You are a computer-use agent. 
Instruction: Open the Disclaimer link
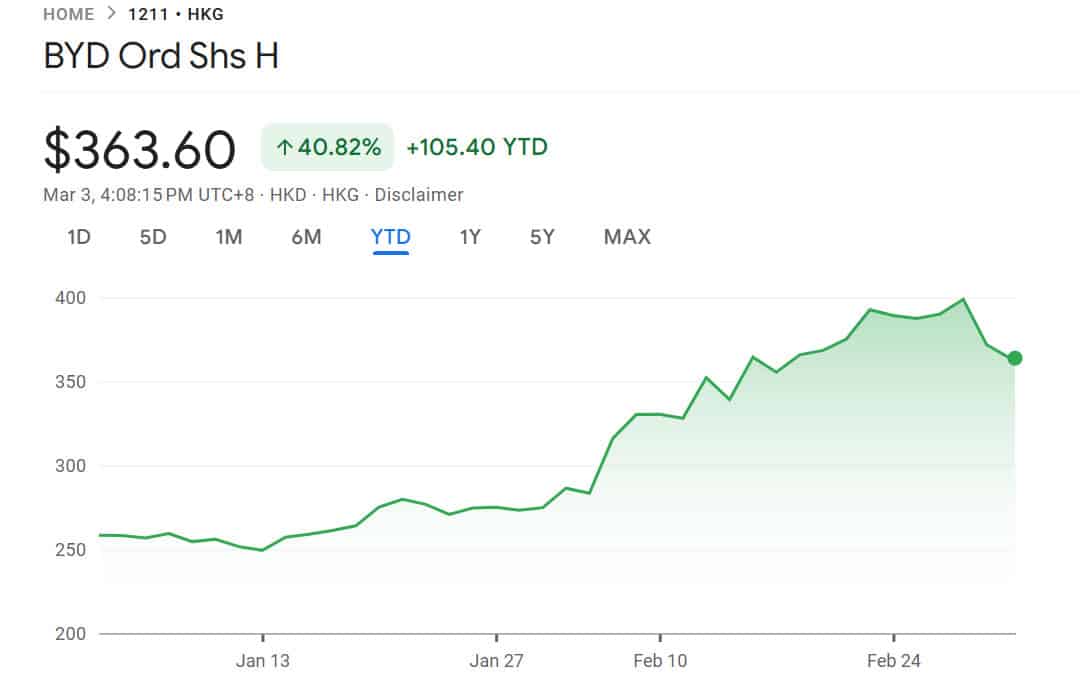(x=418, y=195)
